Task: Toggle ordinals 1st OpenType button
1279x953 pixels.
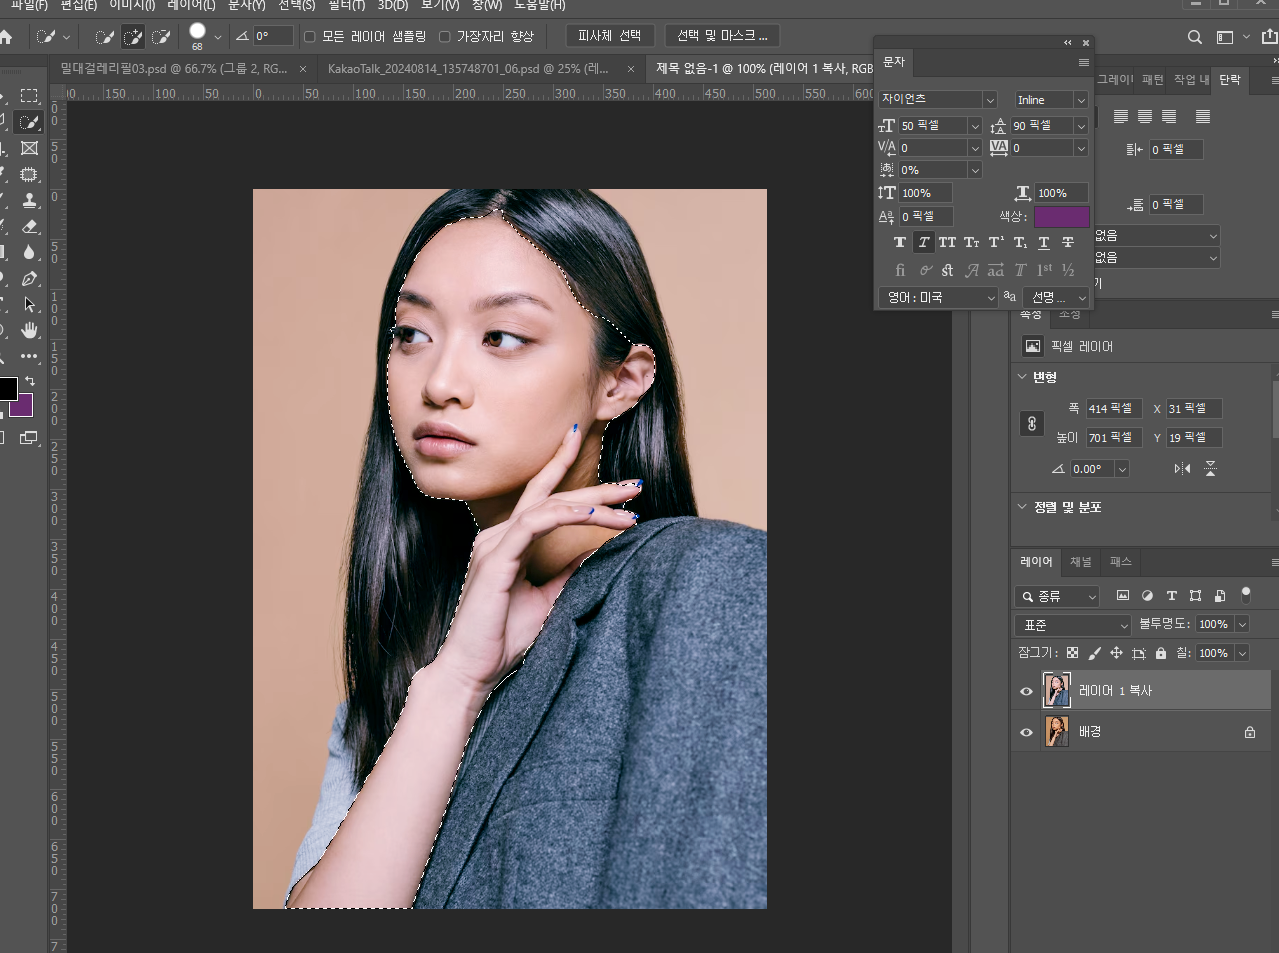Action: [x=1044, y=270]
